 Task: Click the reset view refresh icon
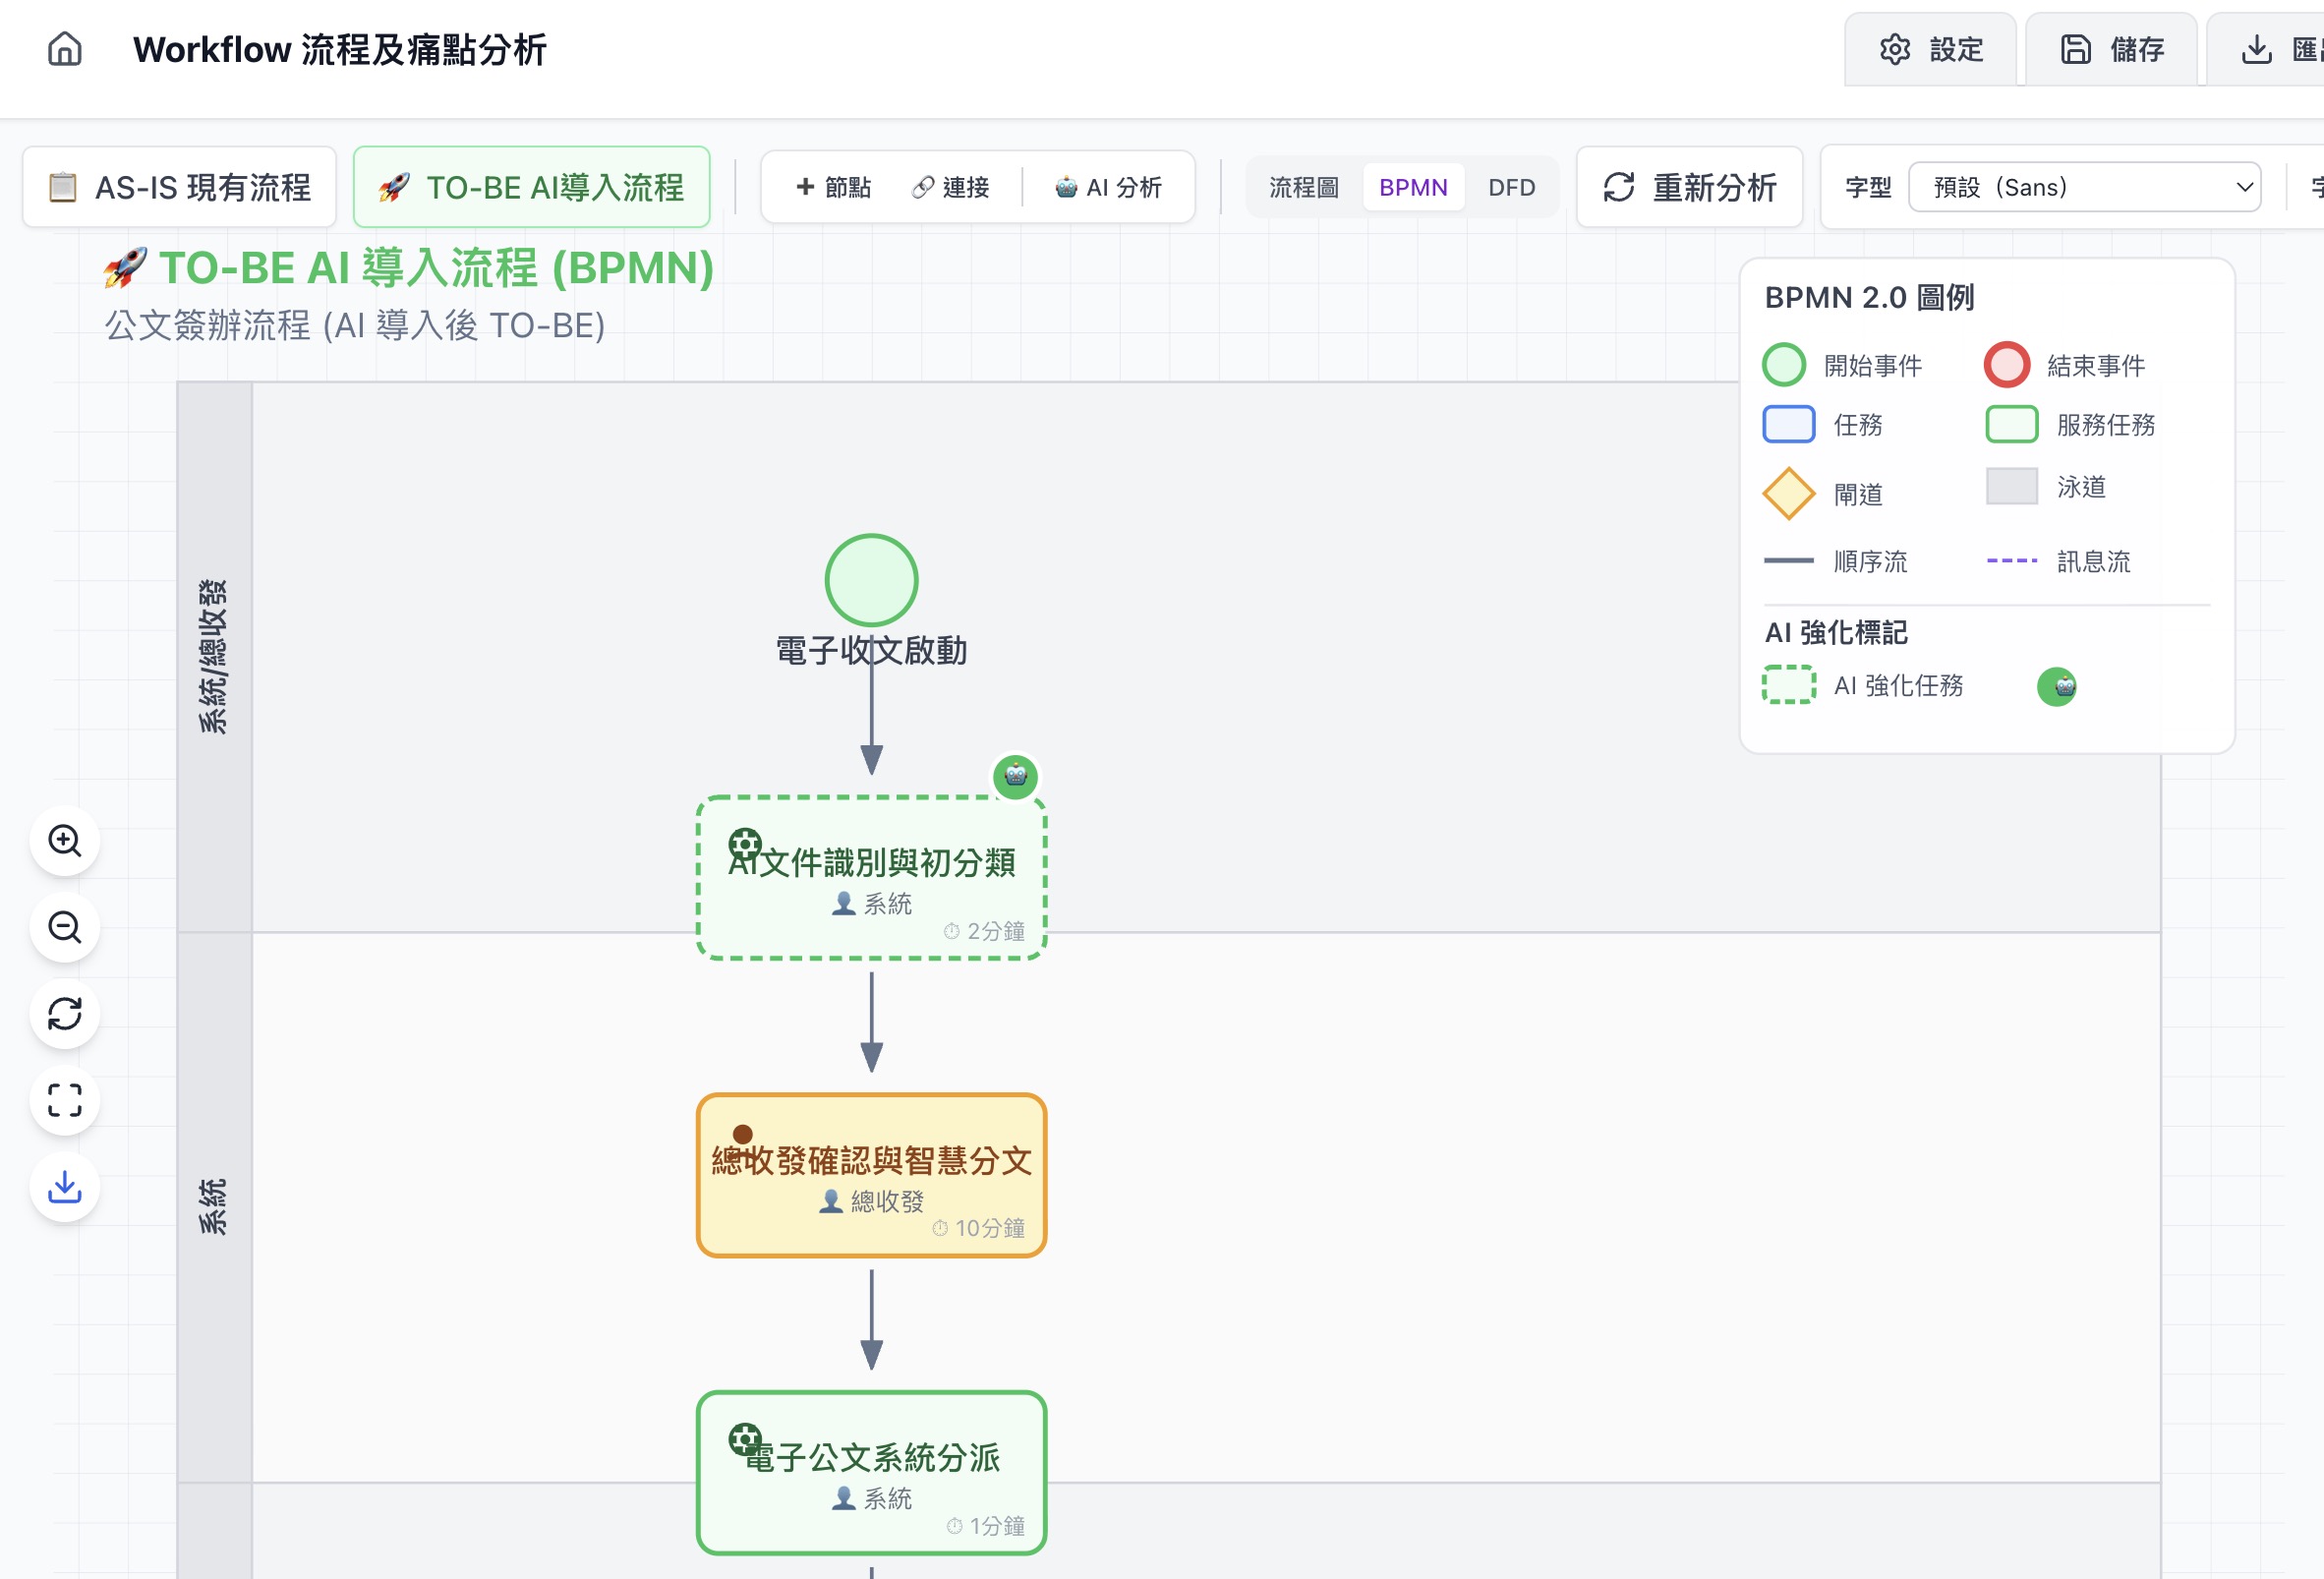click(64, 1013)
